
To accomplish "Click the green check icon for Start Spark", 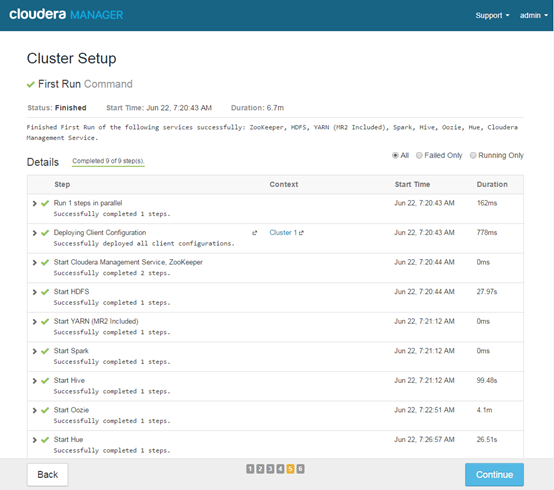I will click(45, 351).
